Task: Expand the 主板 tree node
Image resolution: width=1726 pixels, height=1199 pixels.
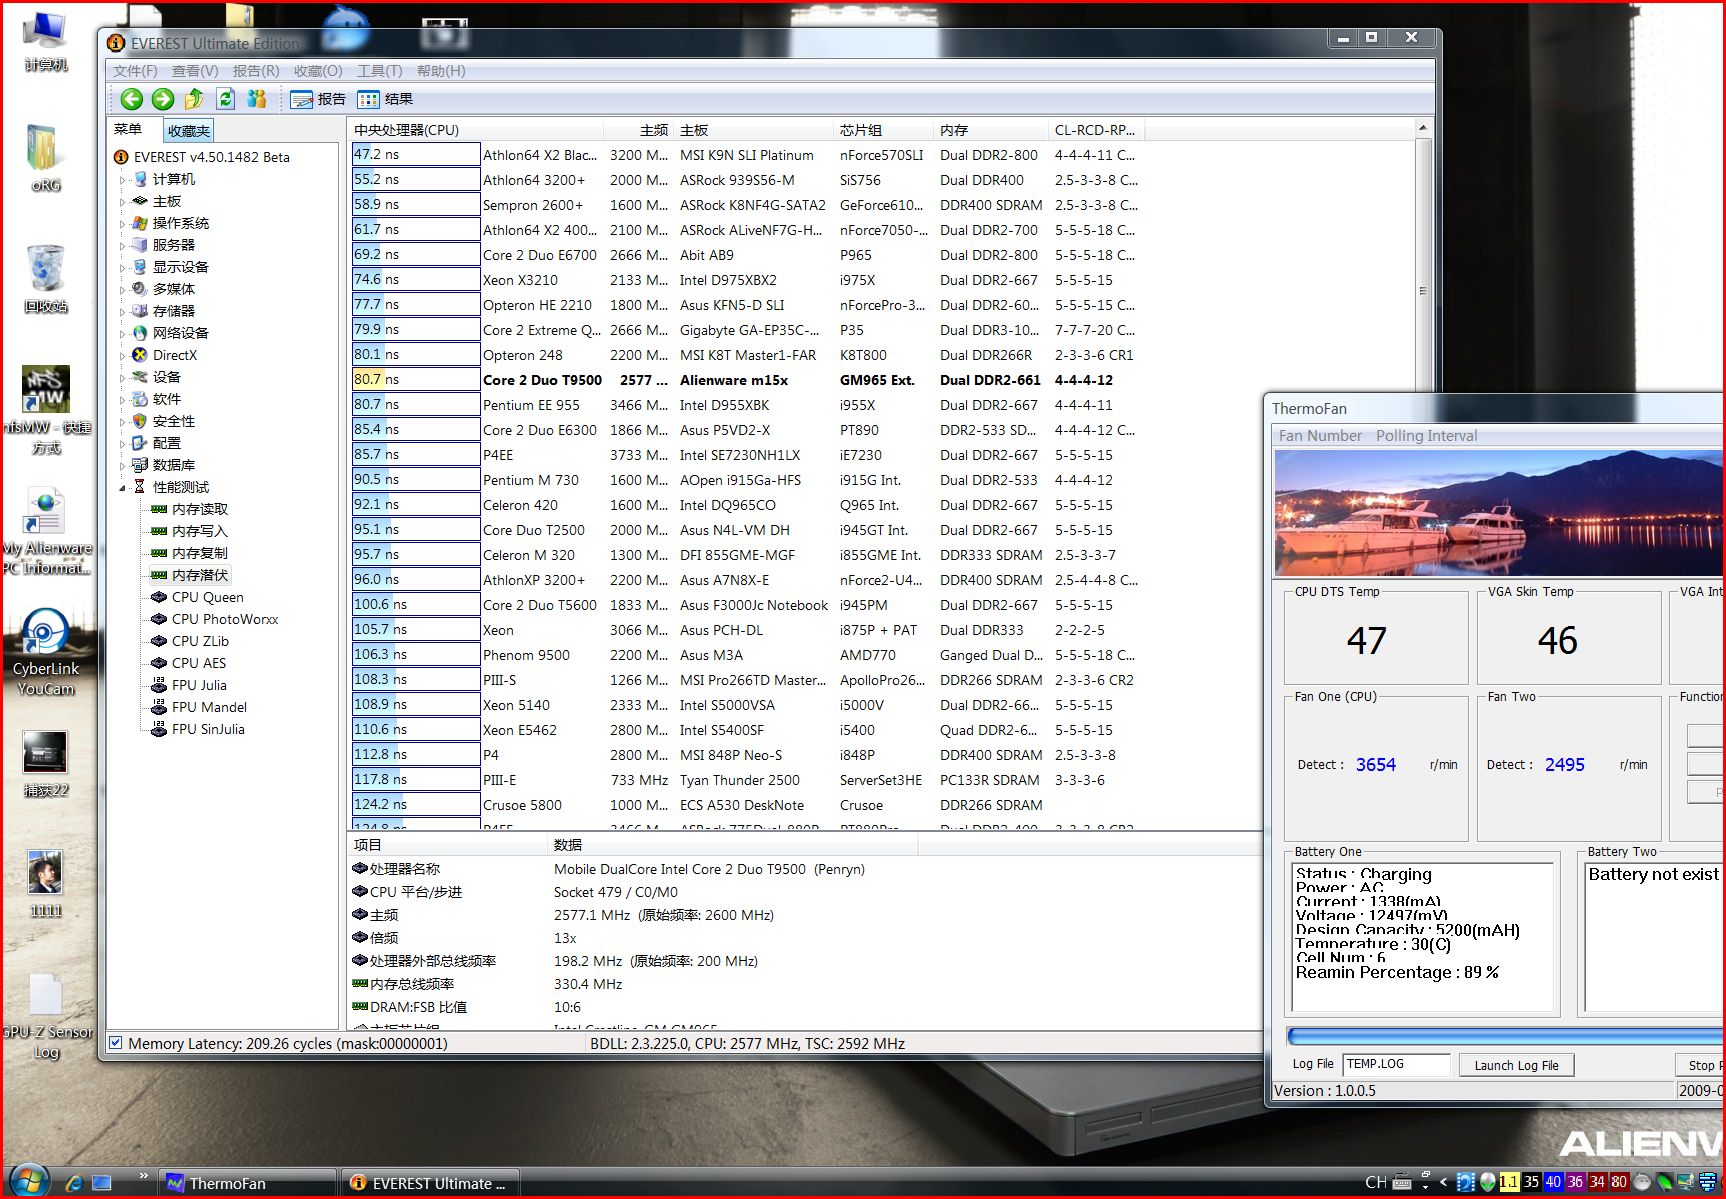Action: (122, 202)
